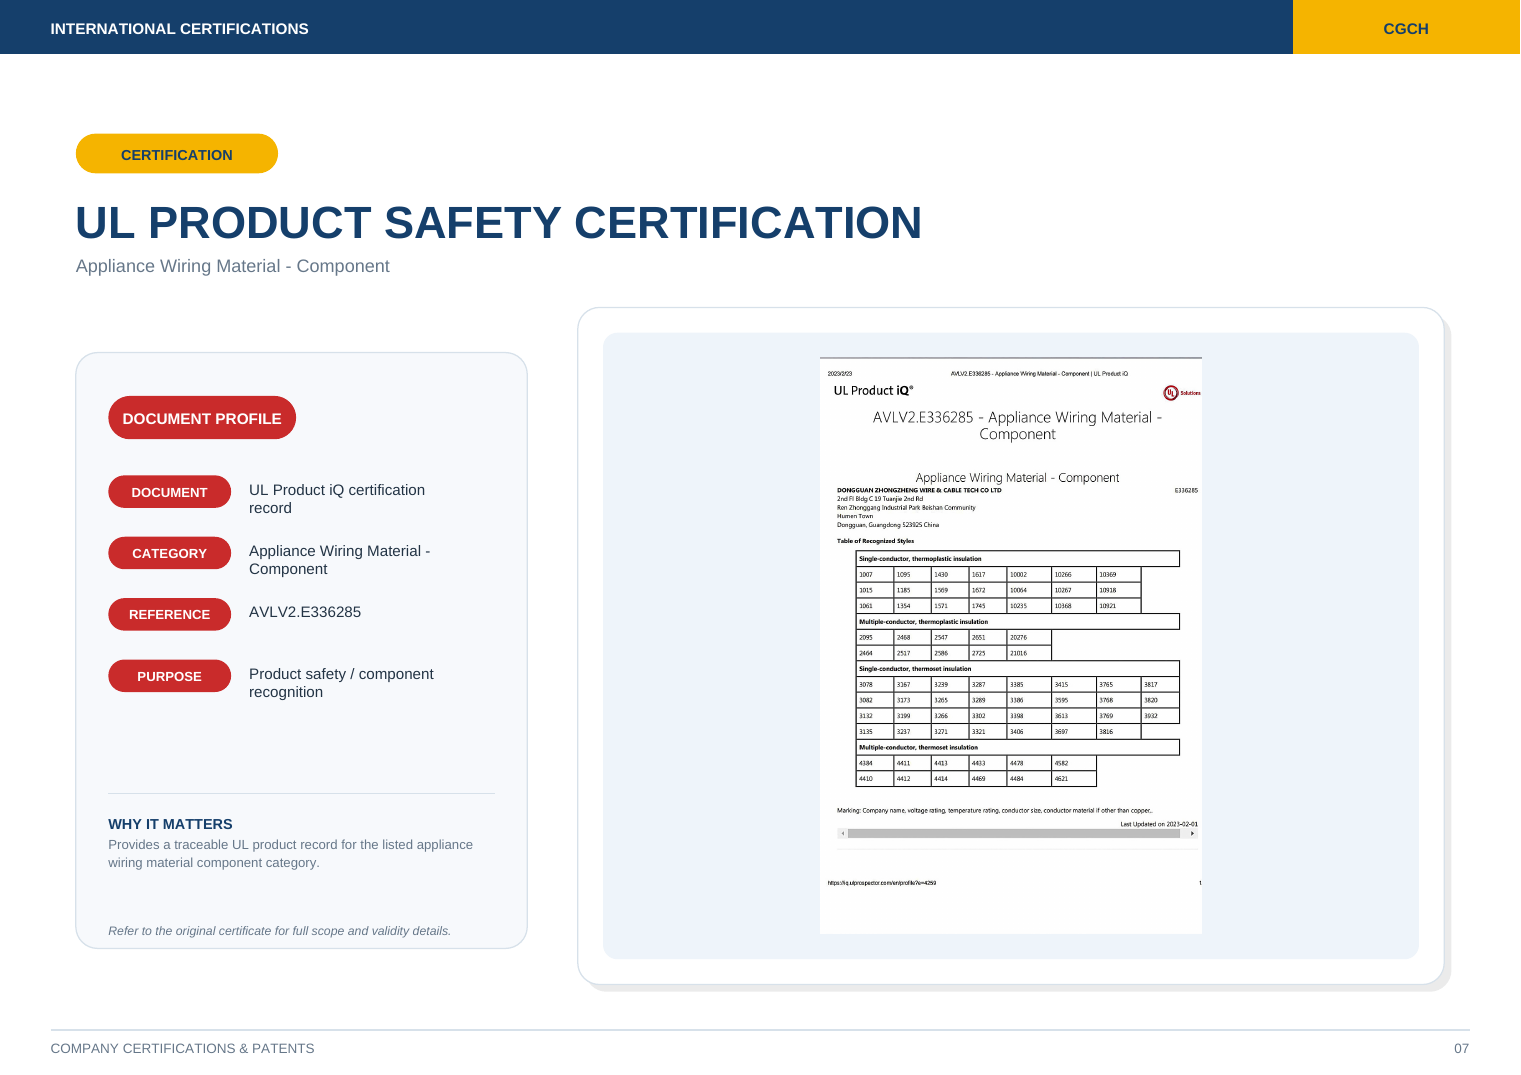Click the 'Table of Recognized Styles' label
1521x1075 pixels.
875,541
